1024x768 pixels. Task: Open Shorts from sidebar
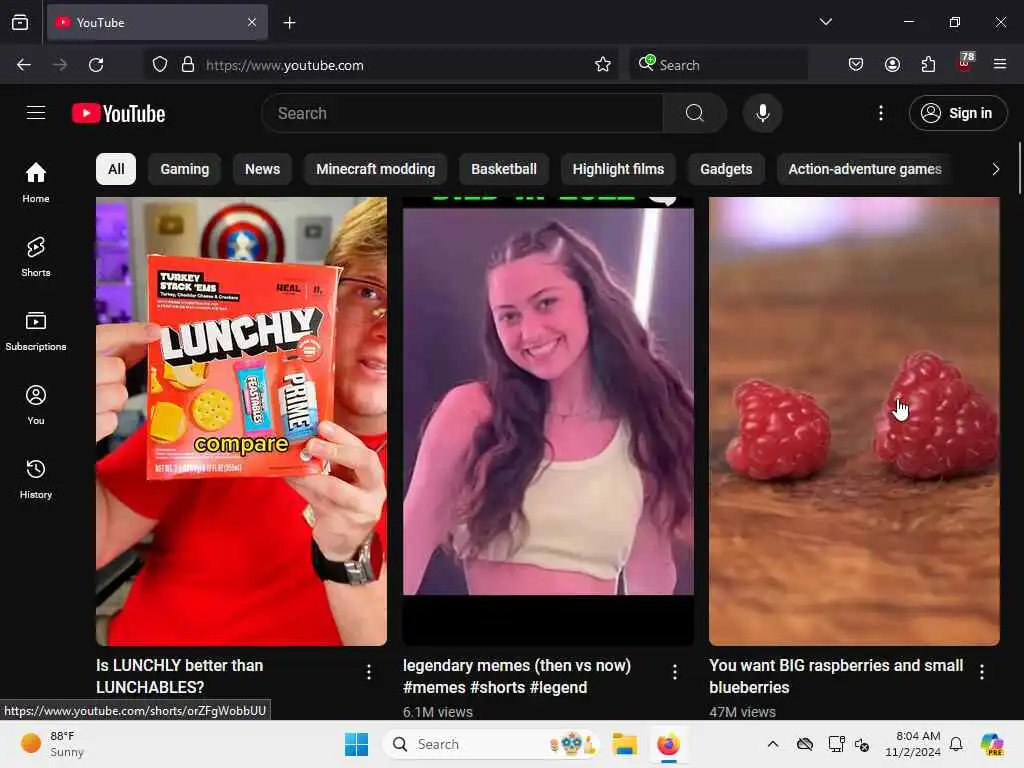point(36,257)
